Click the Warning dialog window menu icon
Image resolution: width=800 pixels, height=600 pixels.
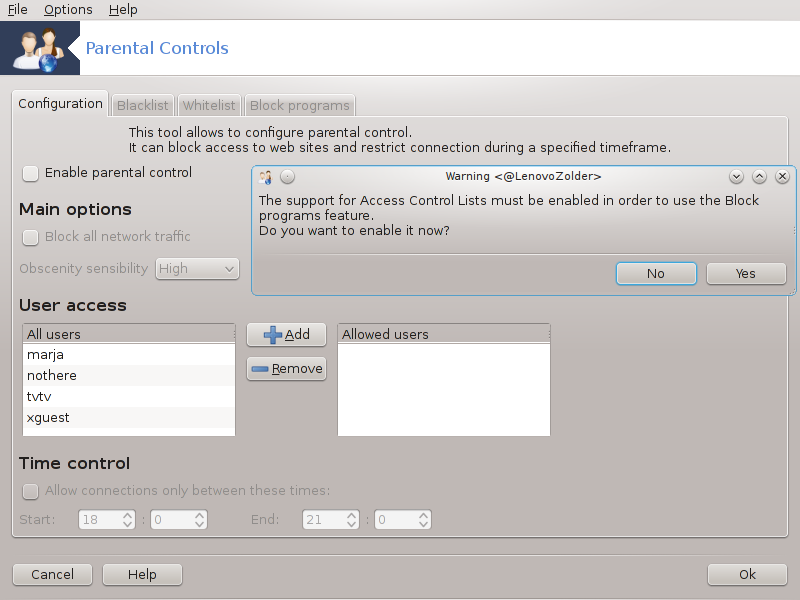[265, 177]
